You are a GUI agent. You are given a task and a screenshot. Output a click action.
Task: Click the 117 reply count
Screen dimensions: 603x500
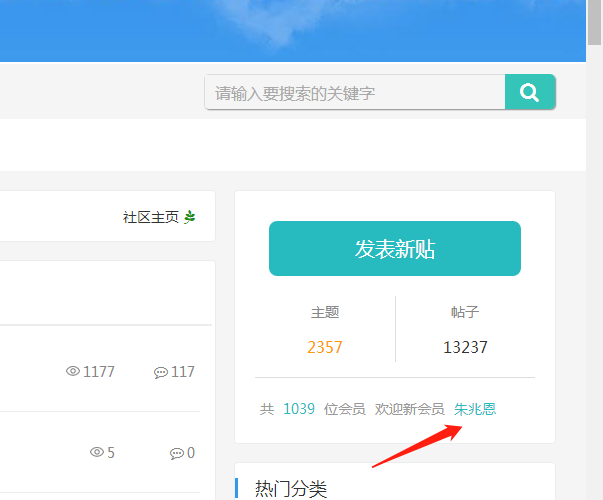183,372
